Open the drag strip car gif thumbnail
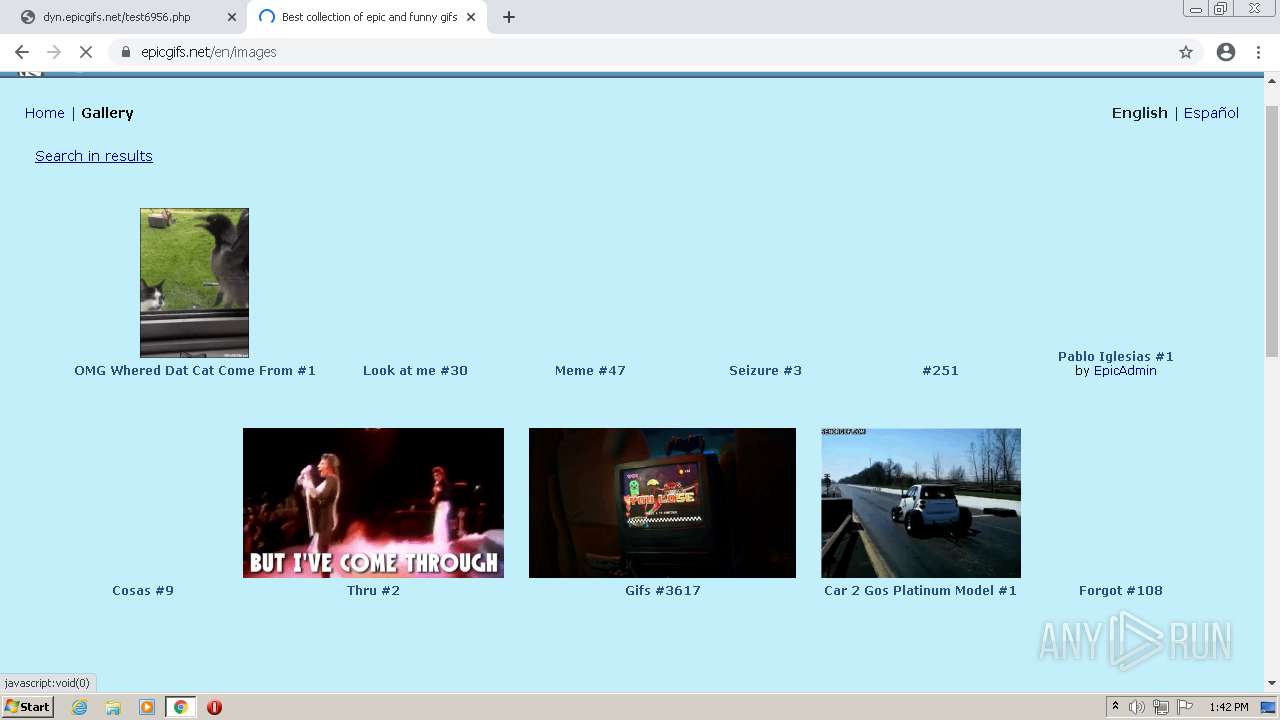 click(x=921, y=503)
